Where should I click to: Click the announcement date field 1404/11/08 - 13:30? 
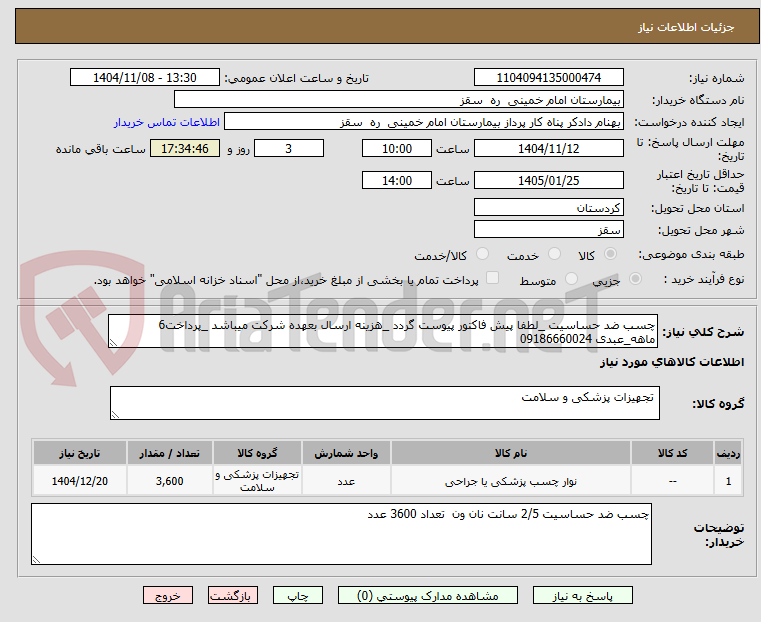(x=145, y=78)
